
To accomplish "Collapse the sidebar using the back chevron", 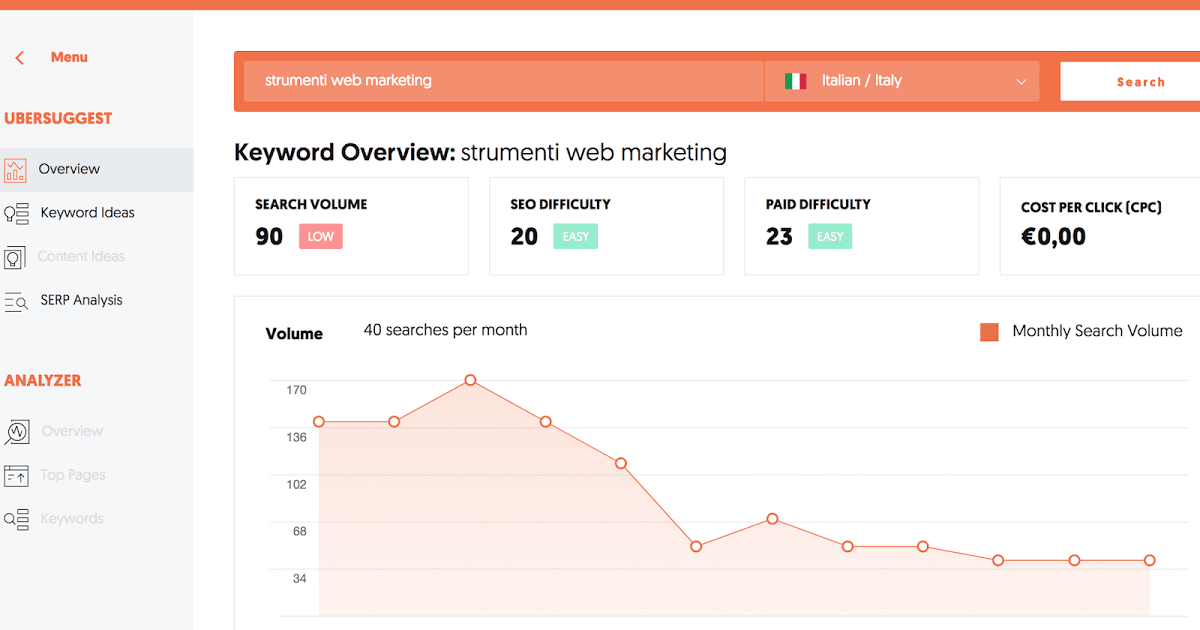I will click(x=18, y=57).
